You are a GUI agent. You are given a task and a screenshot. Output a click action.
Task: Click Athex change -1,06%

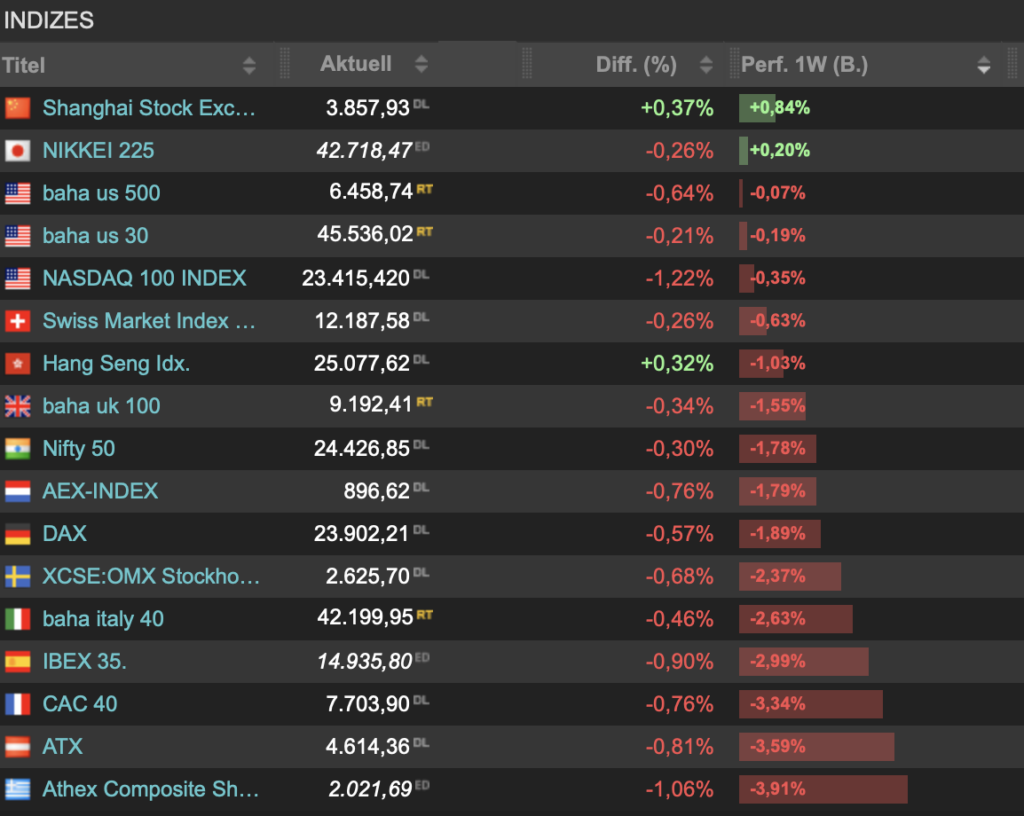click(x=679, y=789)
